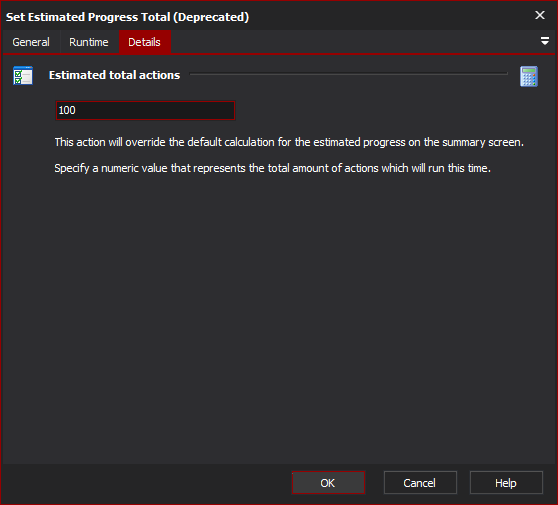This screenshot has height=505, width=558.
Task: Click the separator line beside the heading
Action: click(x=349, y=74)
